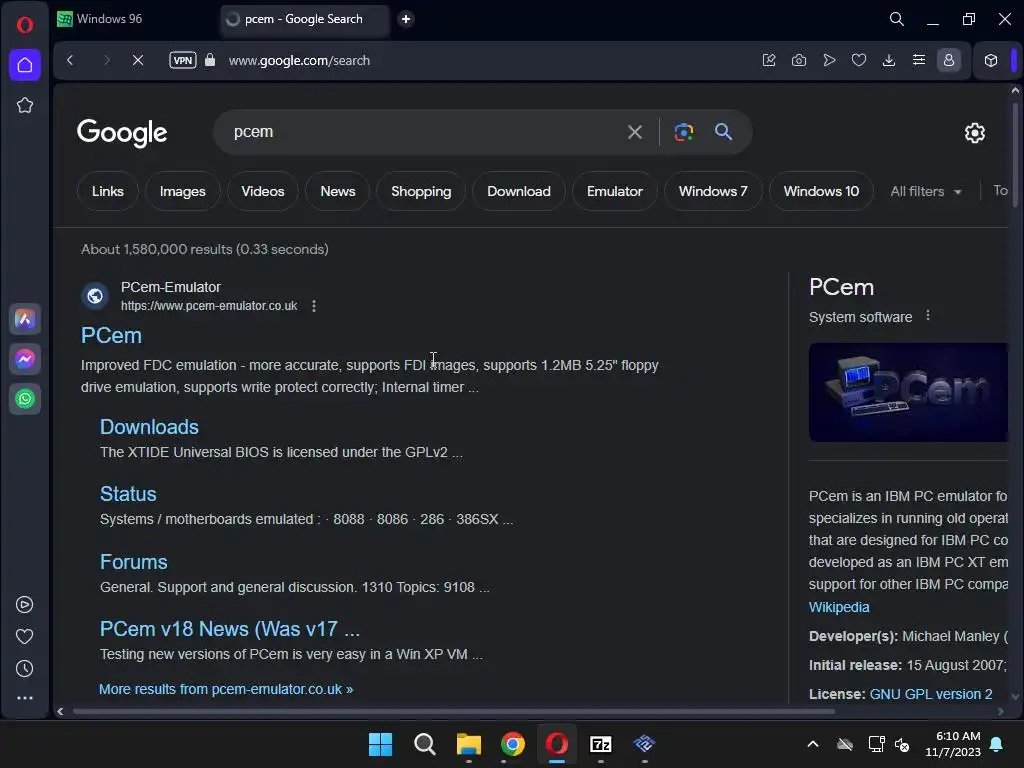This screenshot has width=1024, height=768.
Task: Go back to previous page
Action: 71,60
